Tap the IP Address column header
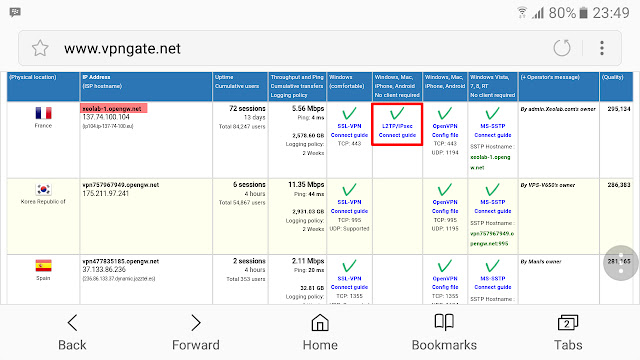The image size is (640, 360). coord(146,86)
